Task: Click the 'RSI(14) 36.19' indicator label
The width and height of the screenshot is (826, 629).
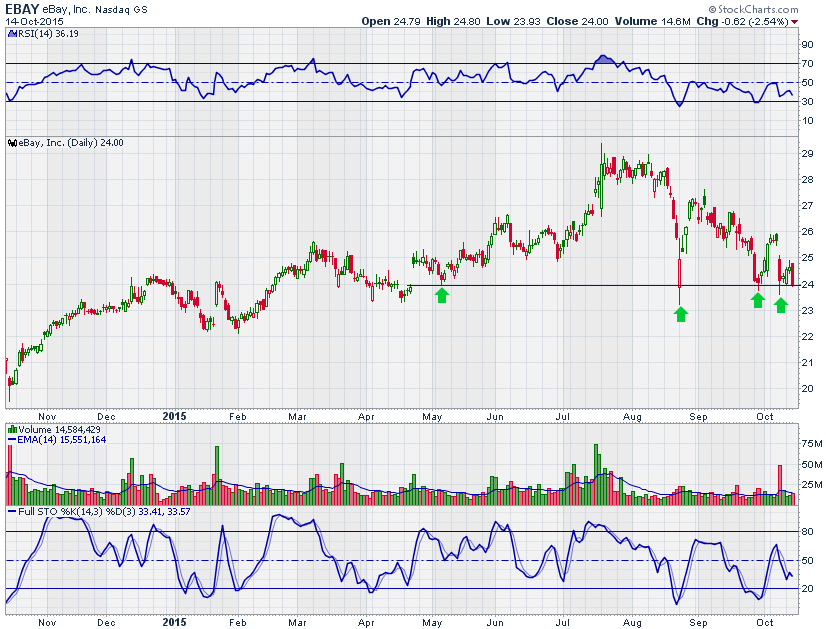Action: click(48, 34)
